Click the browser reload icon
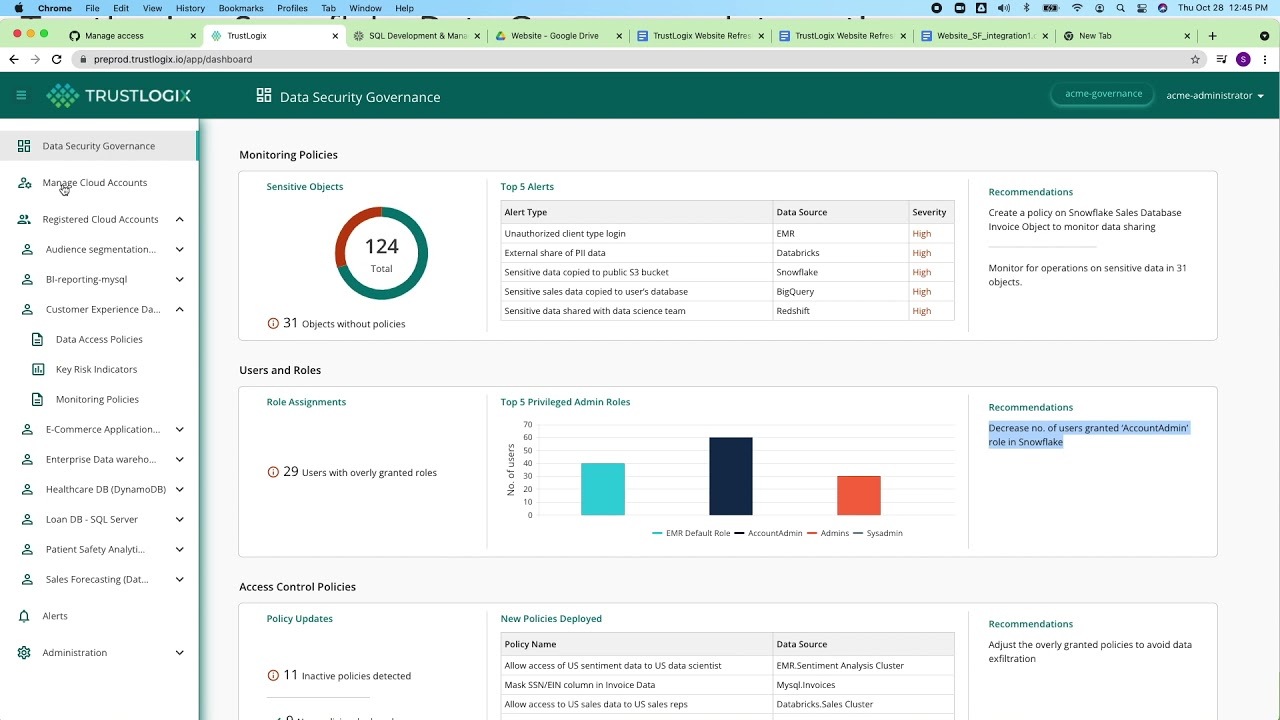 tap(56, 59)
